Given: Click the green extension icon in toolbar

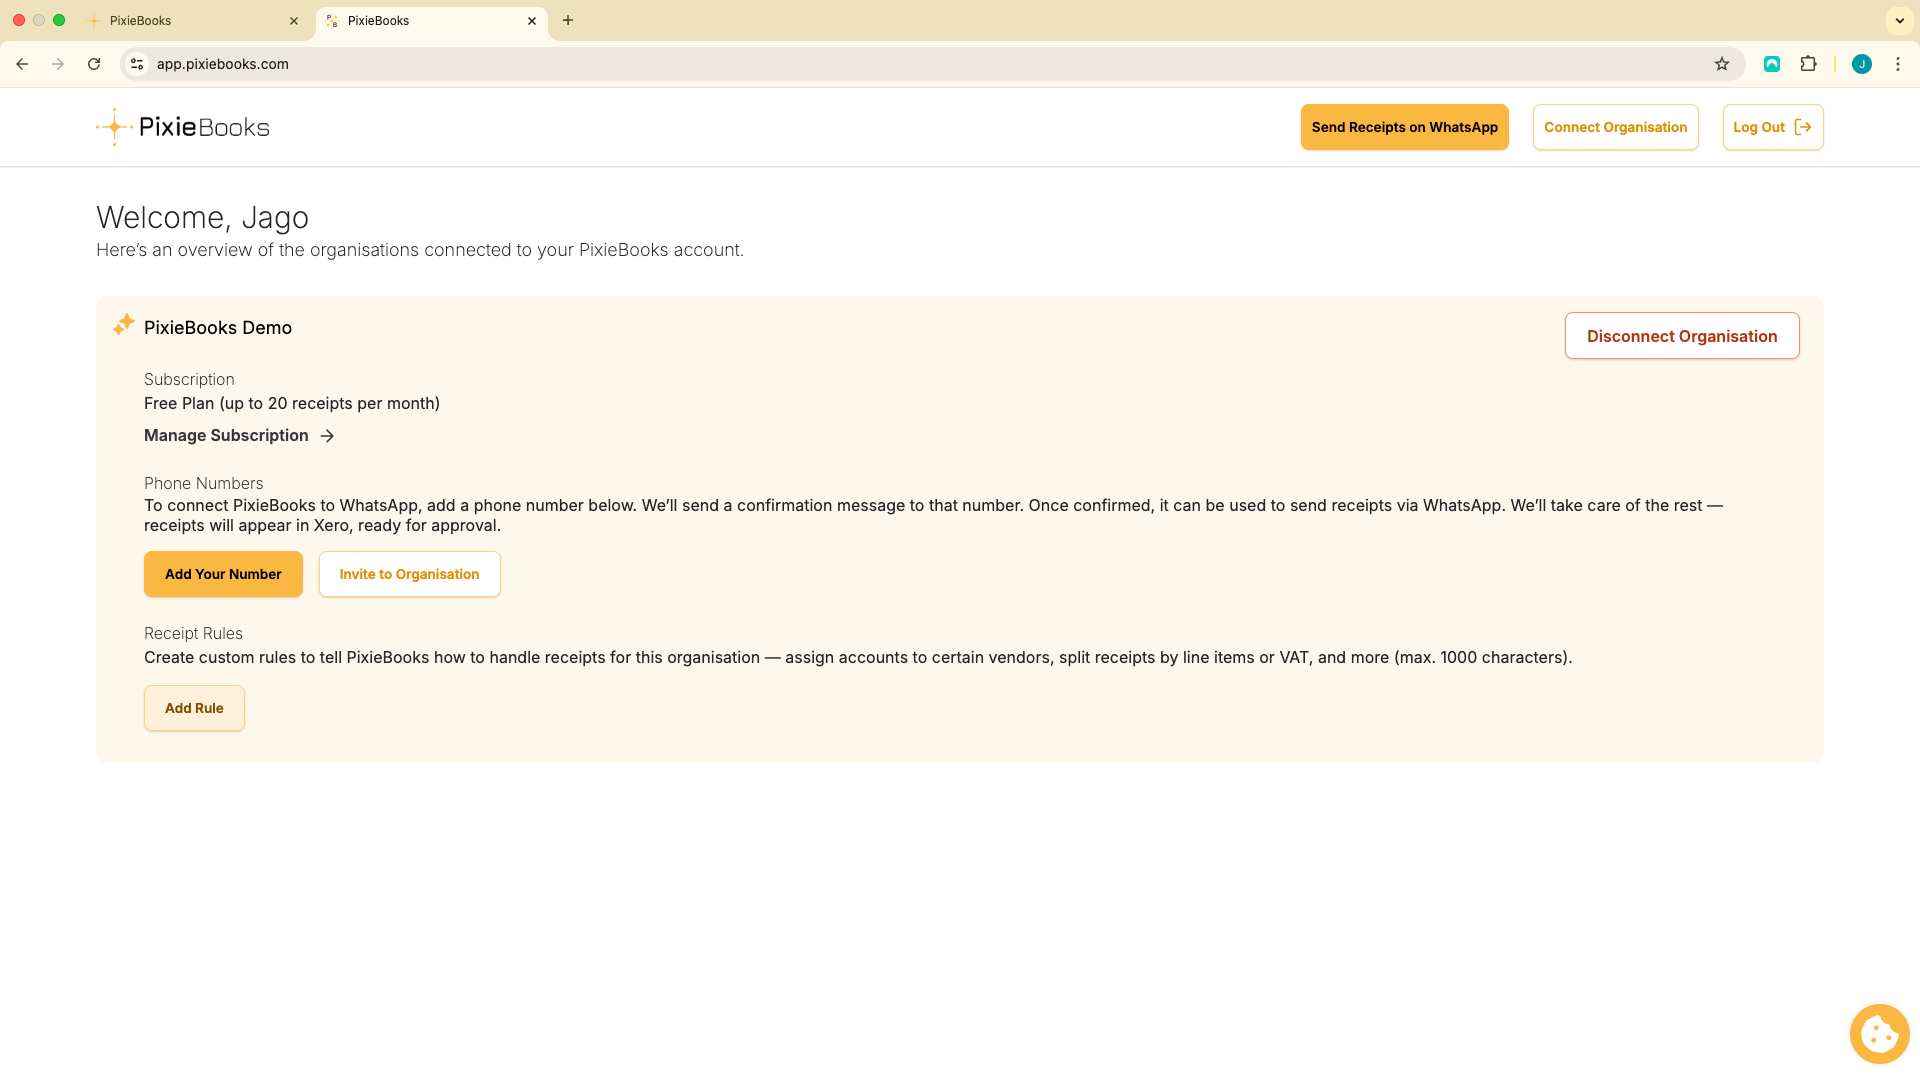Looking at the screenshot, I should tap(1772, 64).
